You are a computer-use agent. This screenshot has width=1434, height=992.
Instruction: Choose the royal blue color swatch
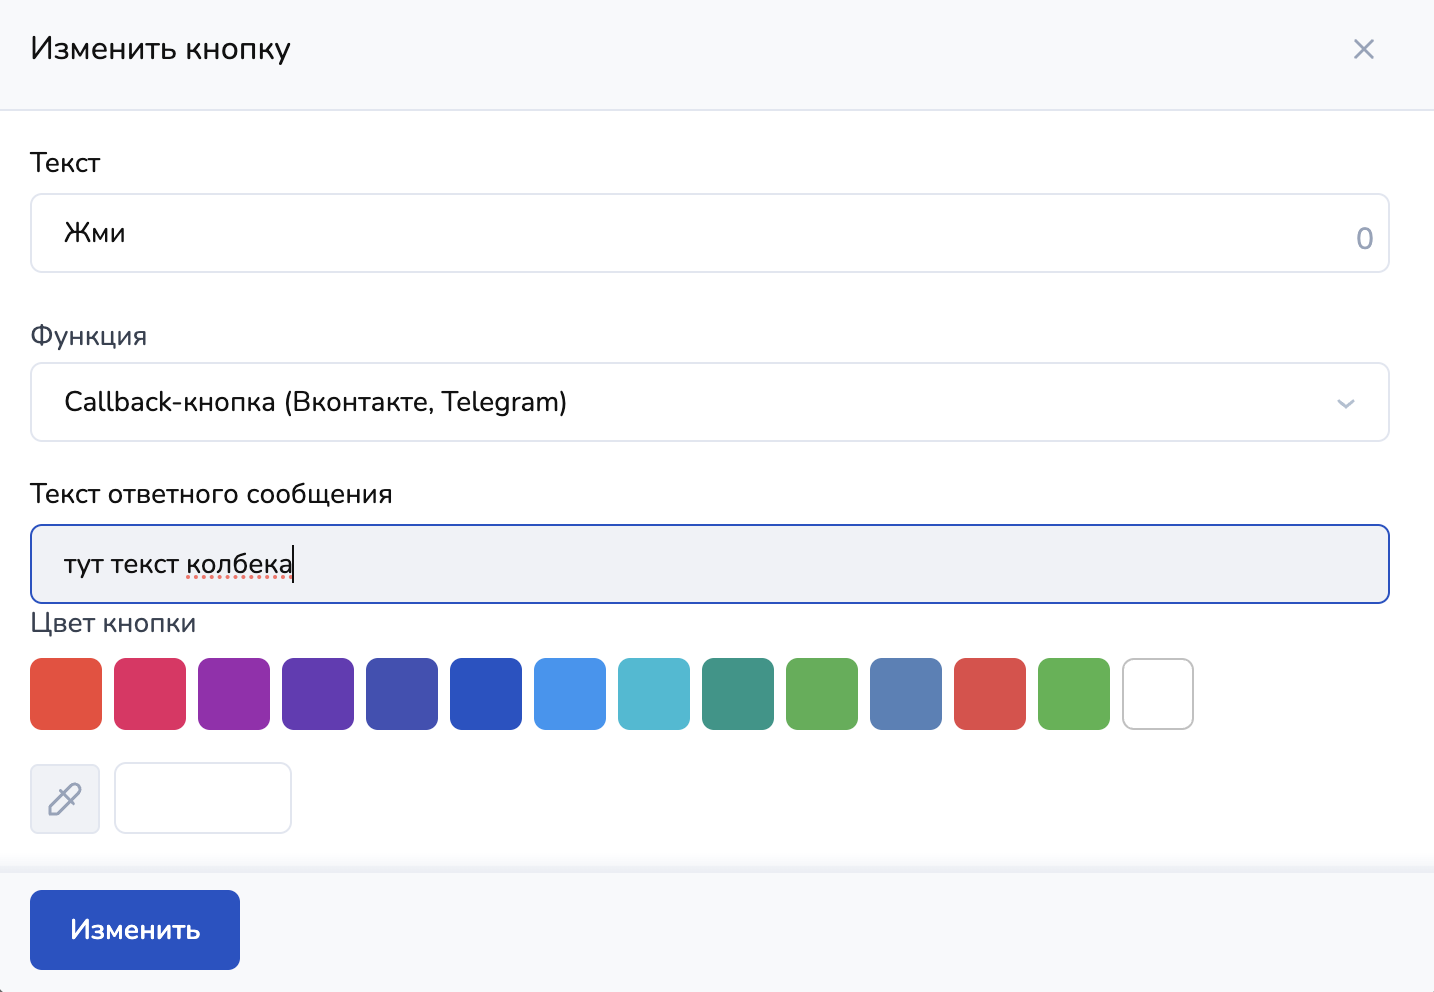coord(486,694)
